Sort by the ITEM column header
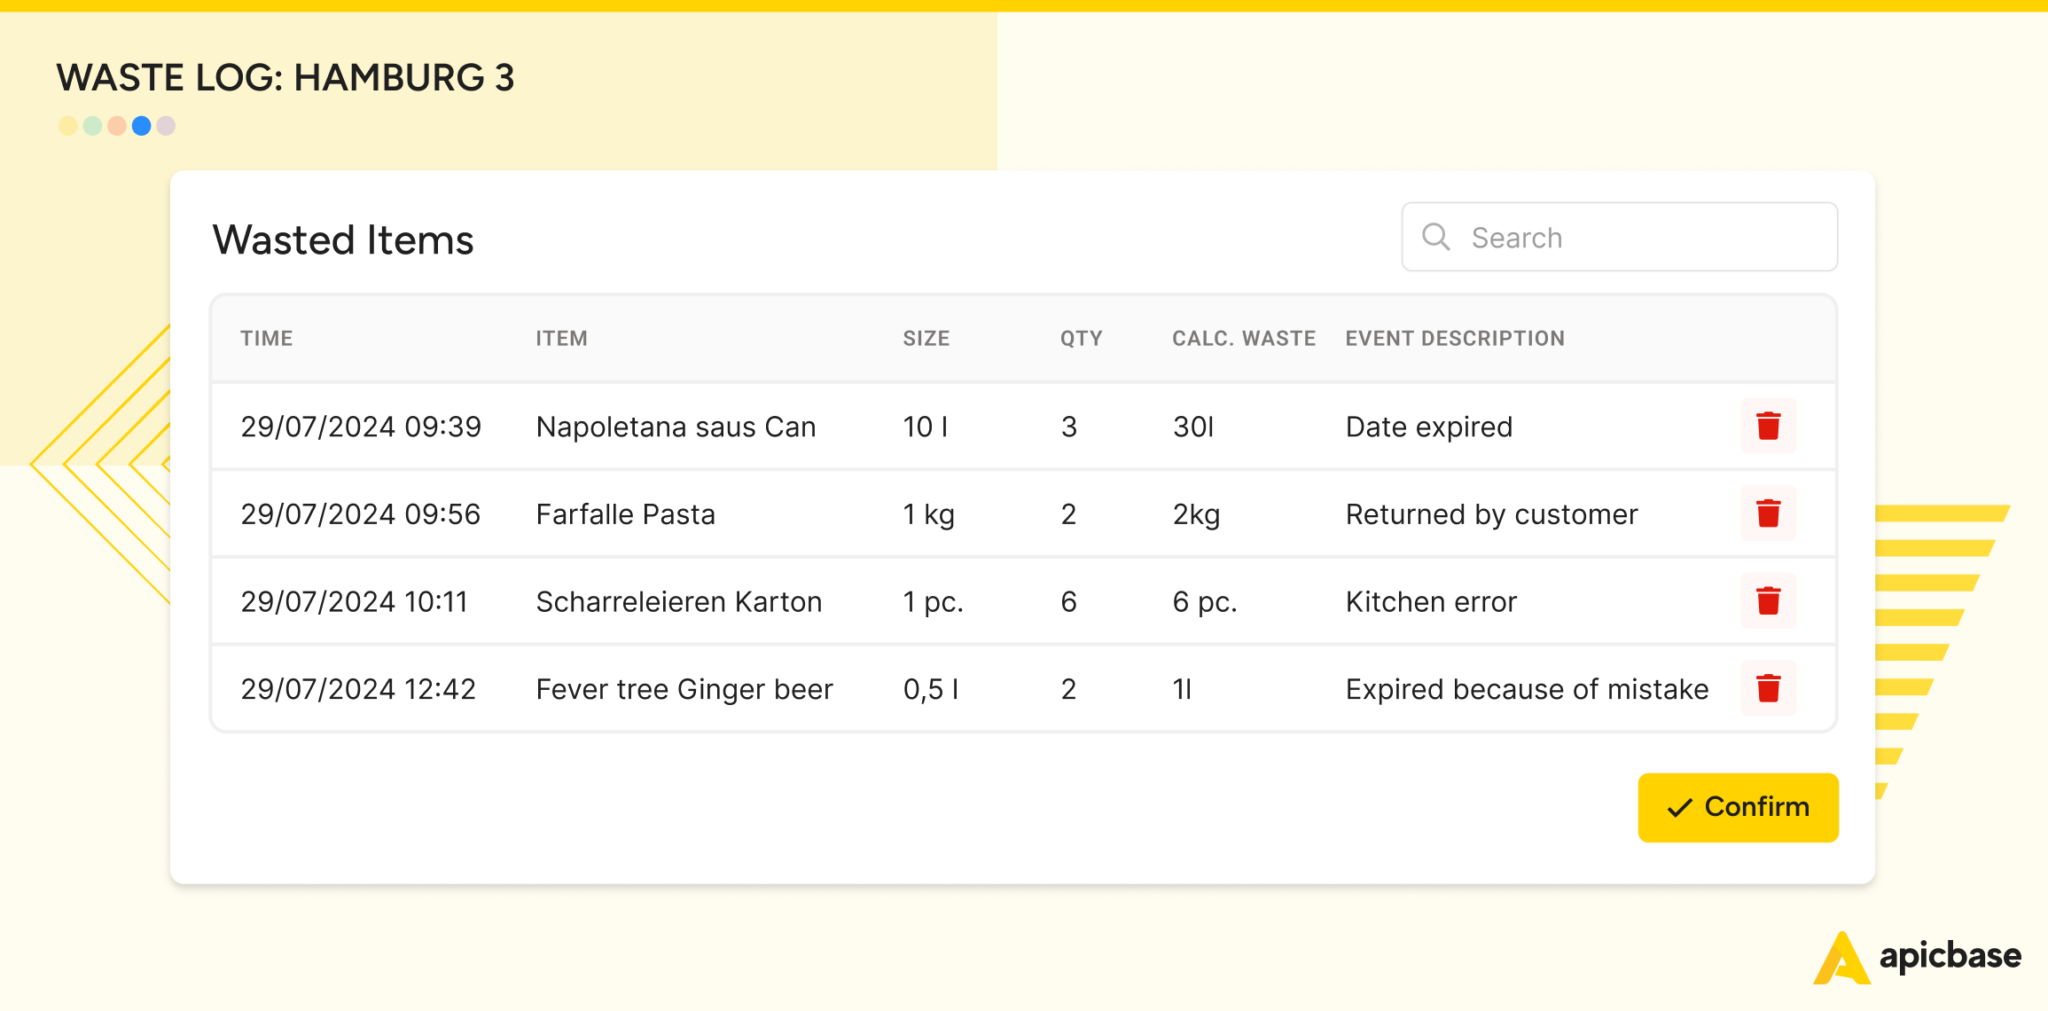This screenshot has width=2048, height=1011. [x=561, y=339]
